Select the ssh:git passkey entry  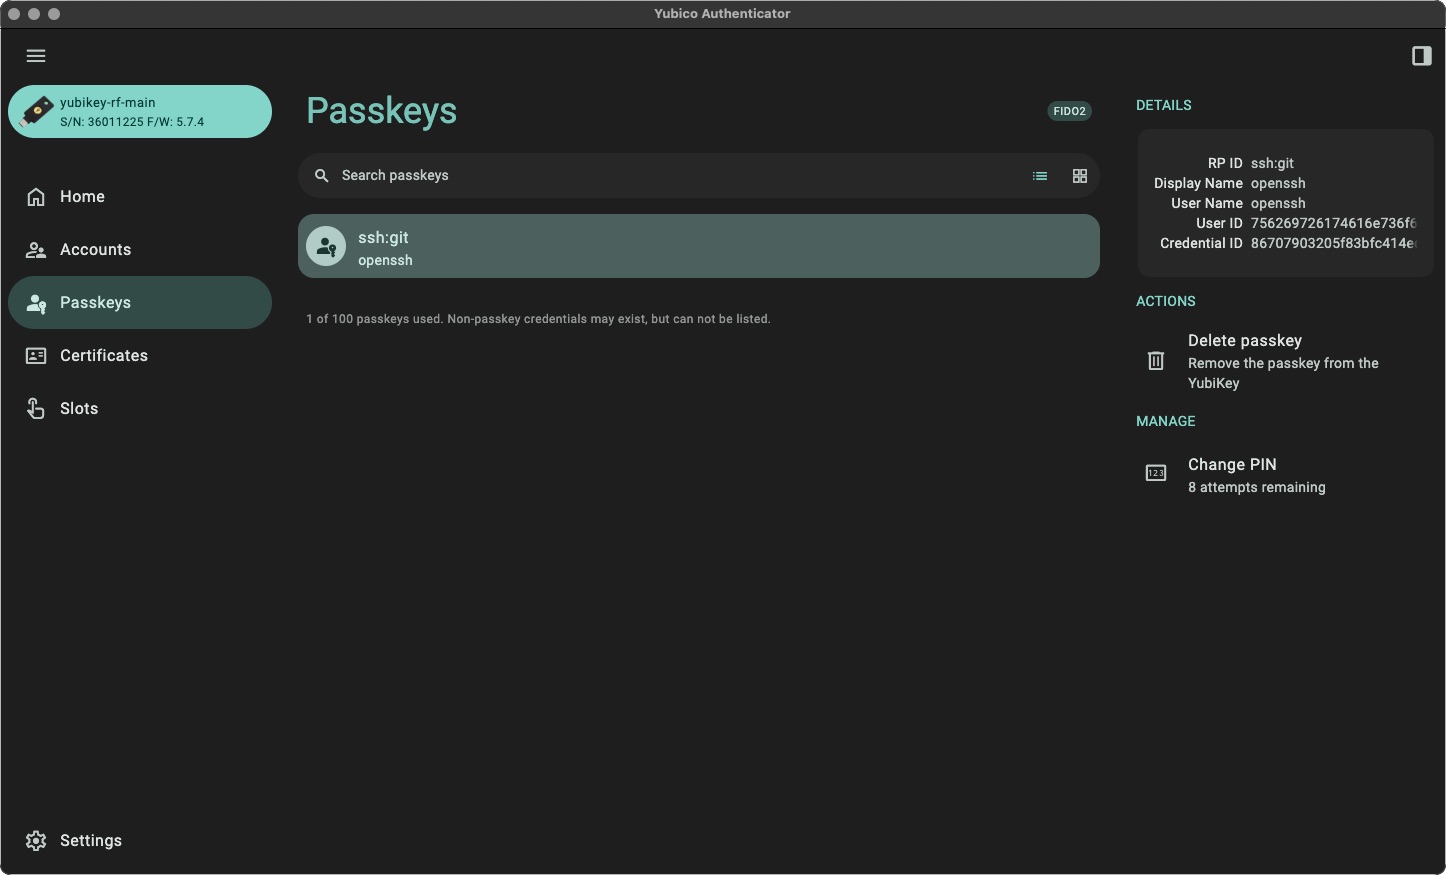(x=699, y=246)
